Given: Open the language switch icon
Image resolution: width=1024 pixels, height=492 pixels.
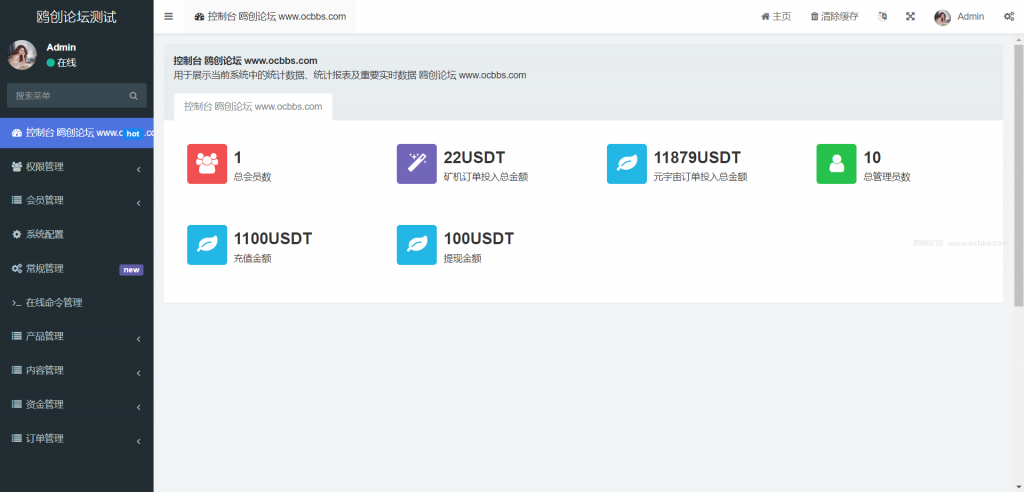Looking at the screenshot, I should (882, 16).
